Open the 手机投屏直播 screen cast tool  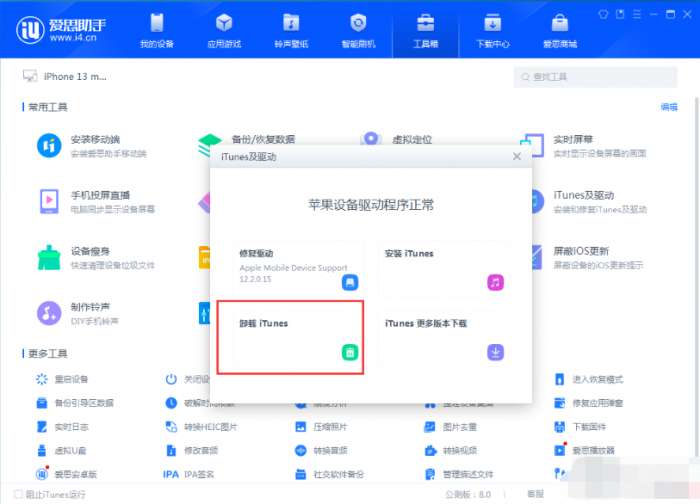coord(96,201)
